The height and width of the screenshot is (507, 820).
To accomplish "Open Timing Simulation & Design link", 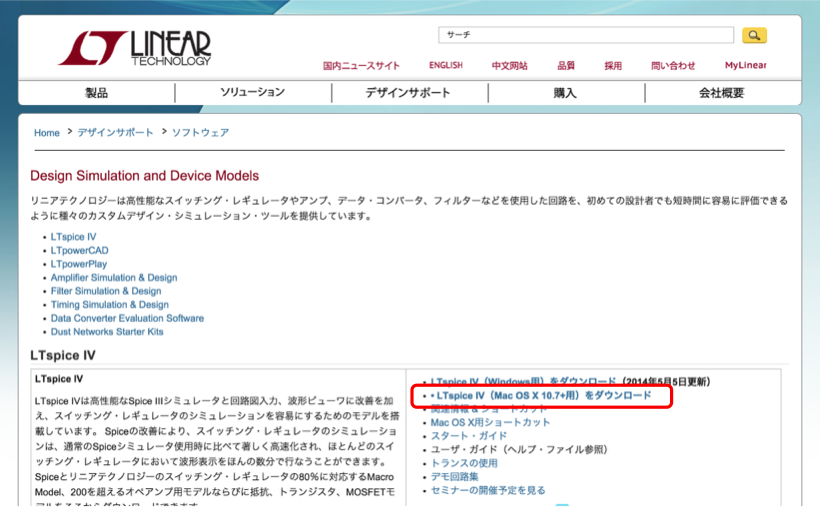I will tap(110, 305).
